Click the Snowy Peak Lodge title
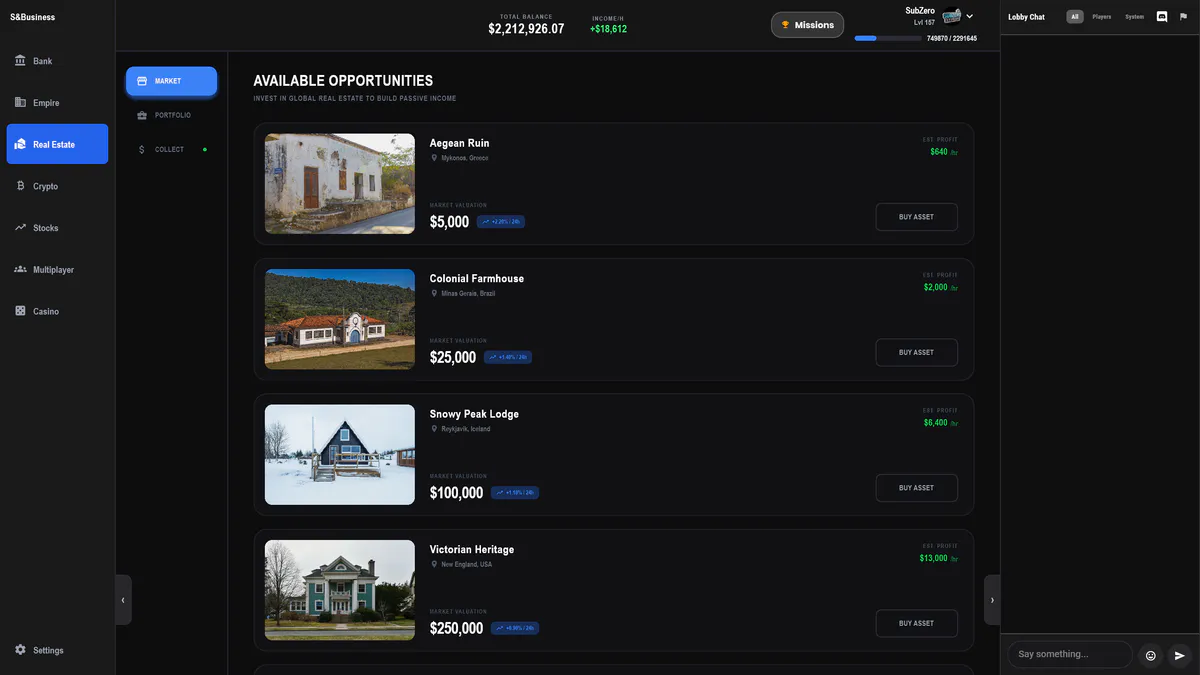The image size is (1200, 675). click(474, 414)
